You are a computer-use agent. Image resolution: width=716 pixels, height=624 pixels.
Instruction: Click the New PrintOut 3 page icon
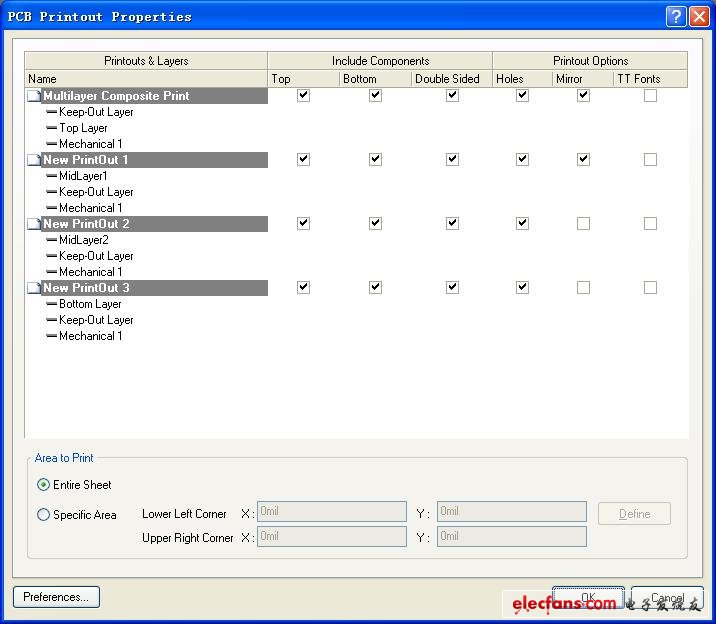33,288
